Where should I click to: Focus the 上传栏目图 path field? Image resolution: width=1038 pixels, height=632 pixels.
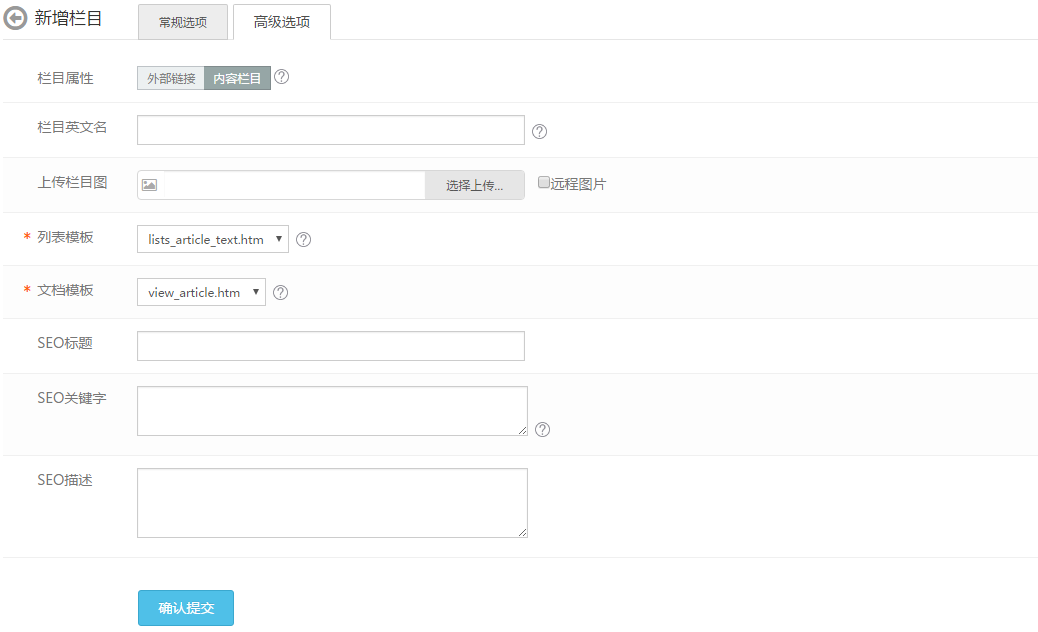coord(294,185)
